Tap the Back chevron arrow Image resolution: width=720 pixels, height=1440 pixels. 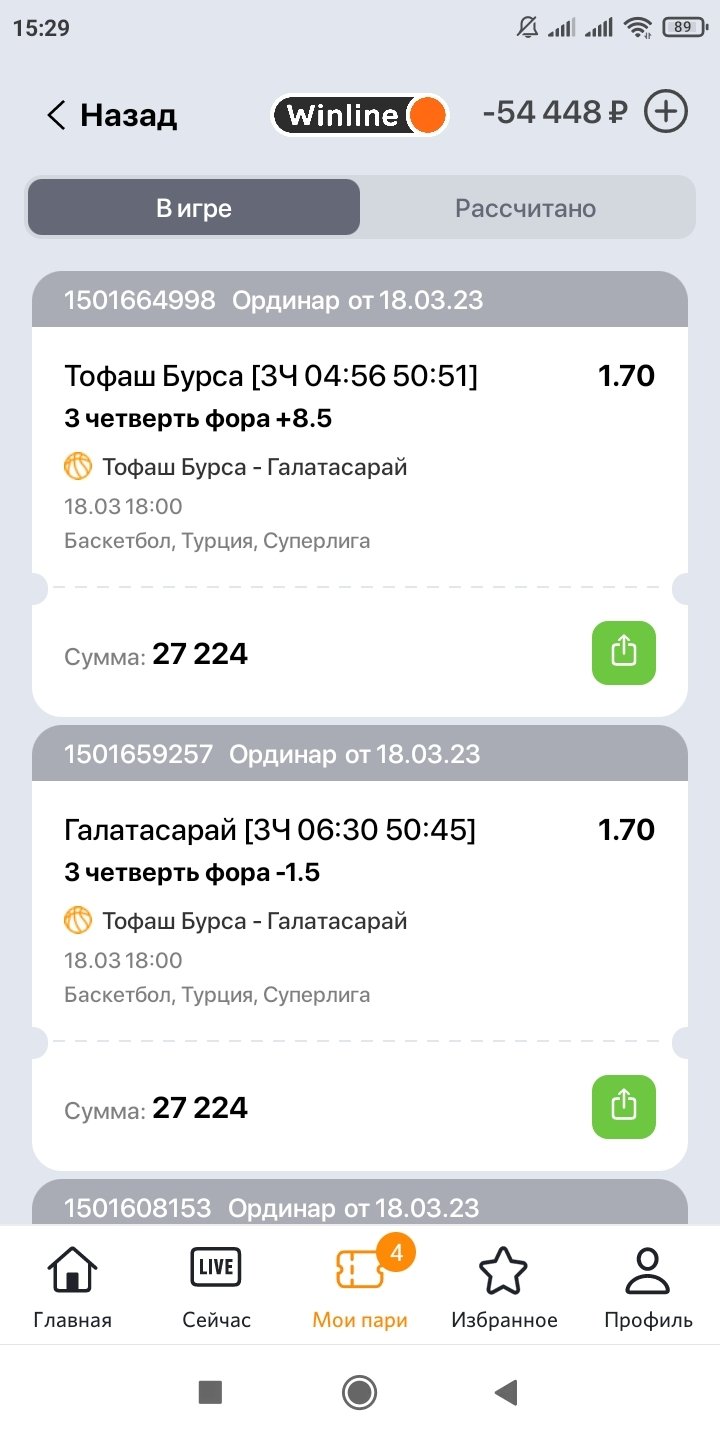(56, 116)
